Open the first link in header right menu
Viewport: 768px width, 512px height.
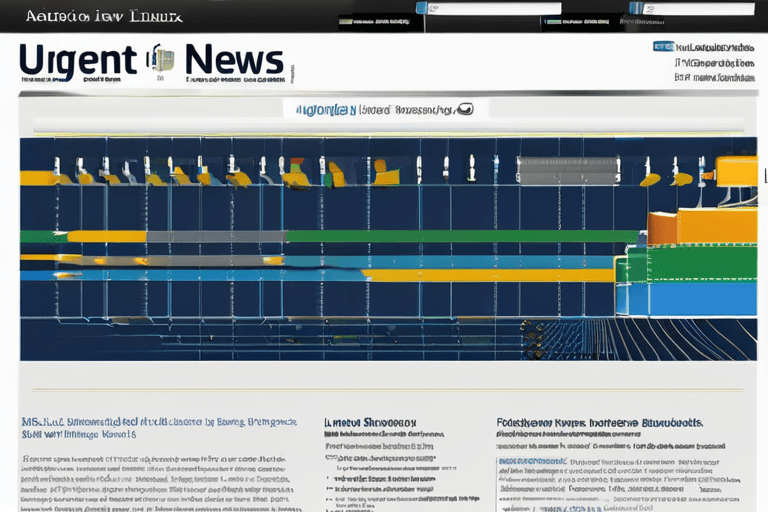(714, 46)
